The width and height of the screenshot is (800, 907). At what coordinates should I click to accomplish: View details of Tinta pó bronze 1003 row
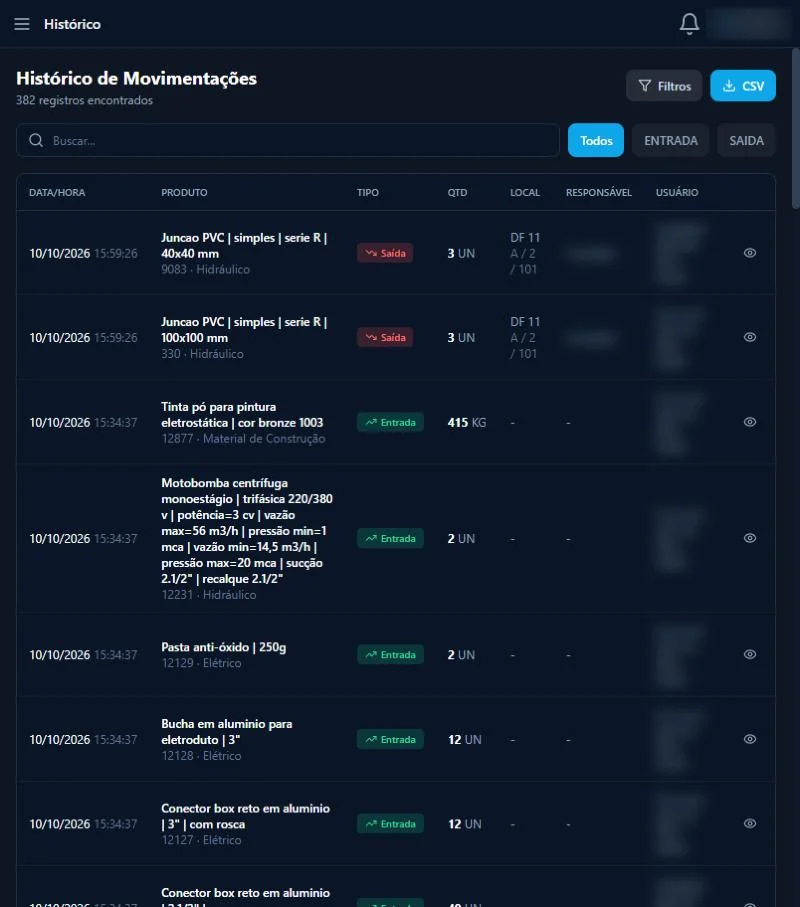750,422
